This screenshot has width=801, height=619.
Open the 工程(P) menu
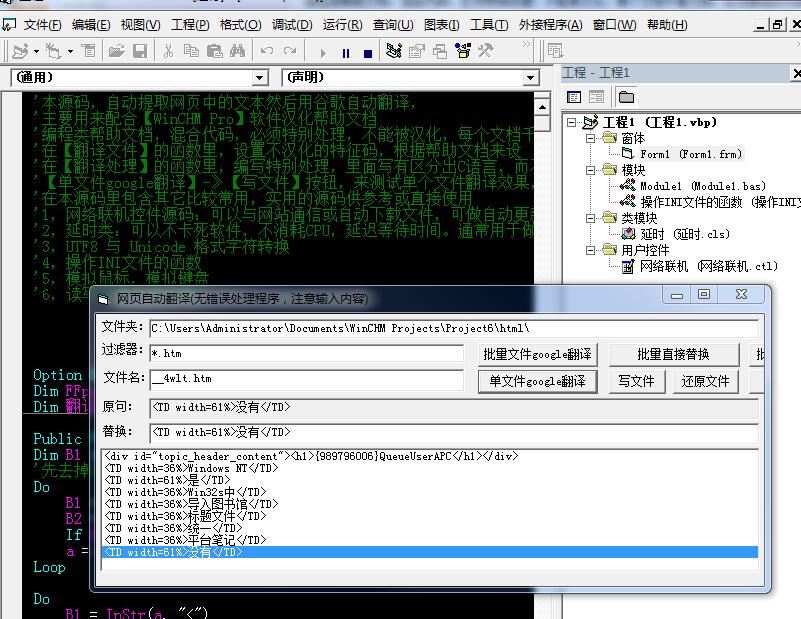189,25
